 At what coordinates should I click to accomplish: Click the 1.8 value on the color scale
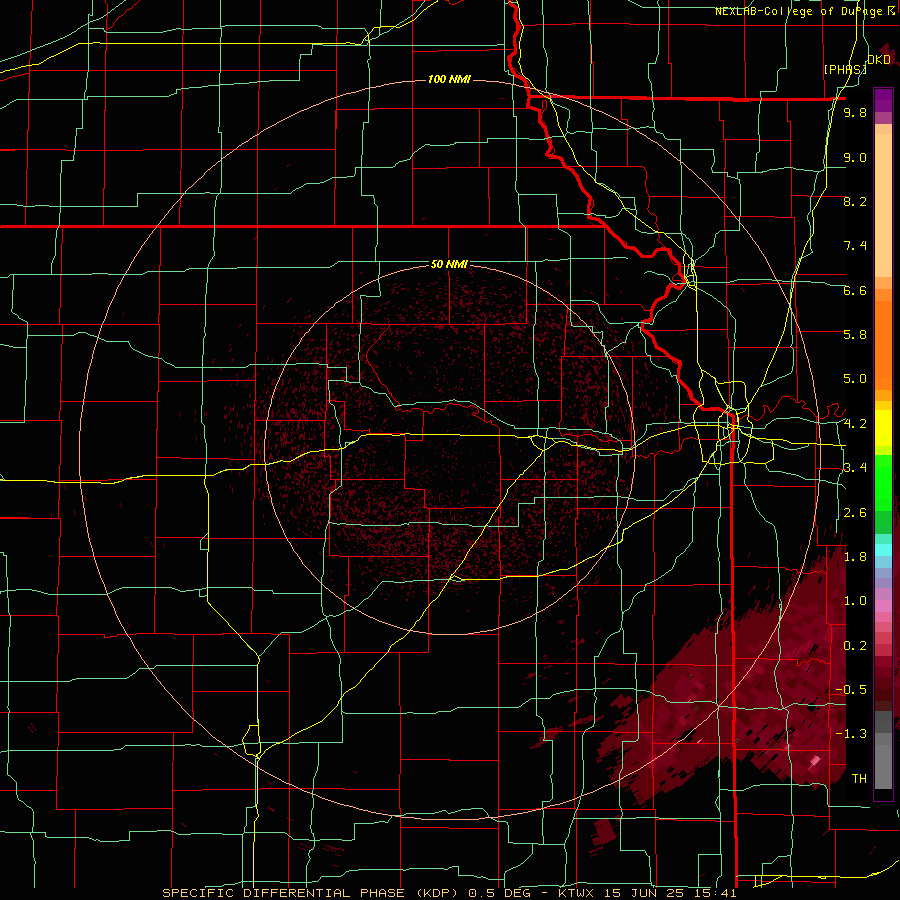click(855, 557)
